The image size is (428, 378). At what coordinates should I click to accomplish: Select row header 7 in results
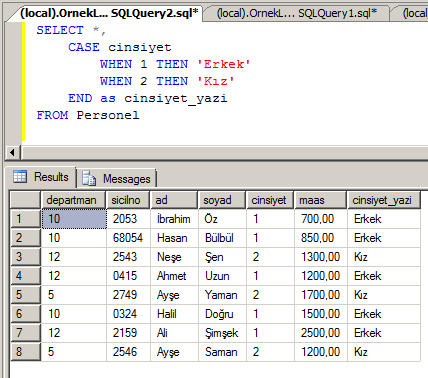click(x=25, y=333)
